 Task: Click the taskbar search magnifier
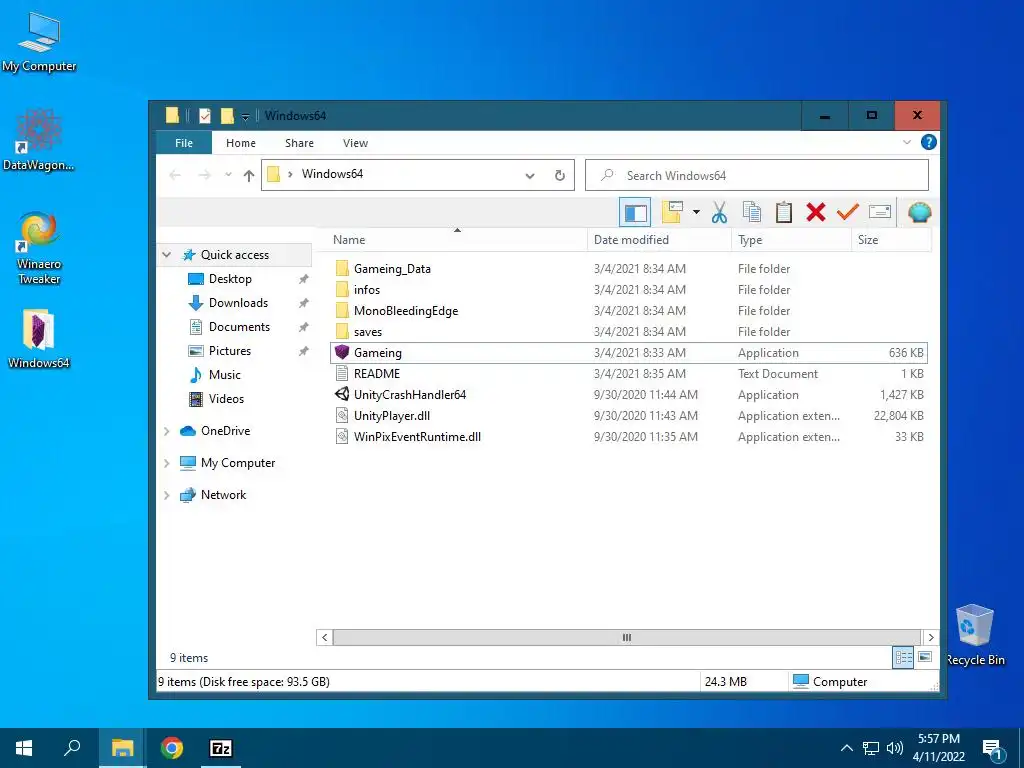point(72,748)
